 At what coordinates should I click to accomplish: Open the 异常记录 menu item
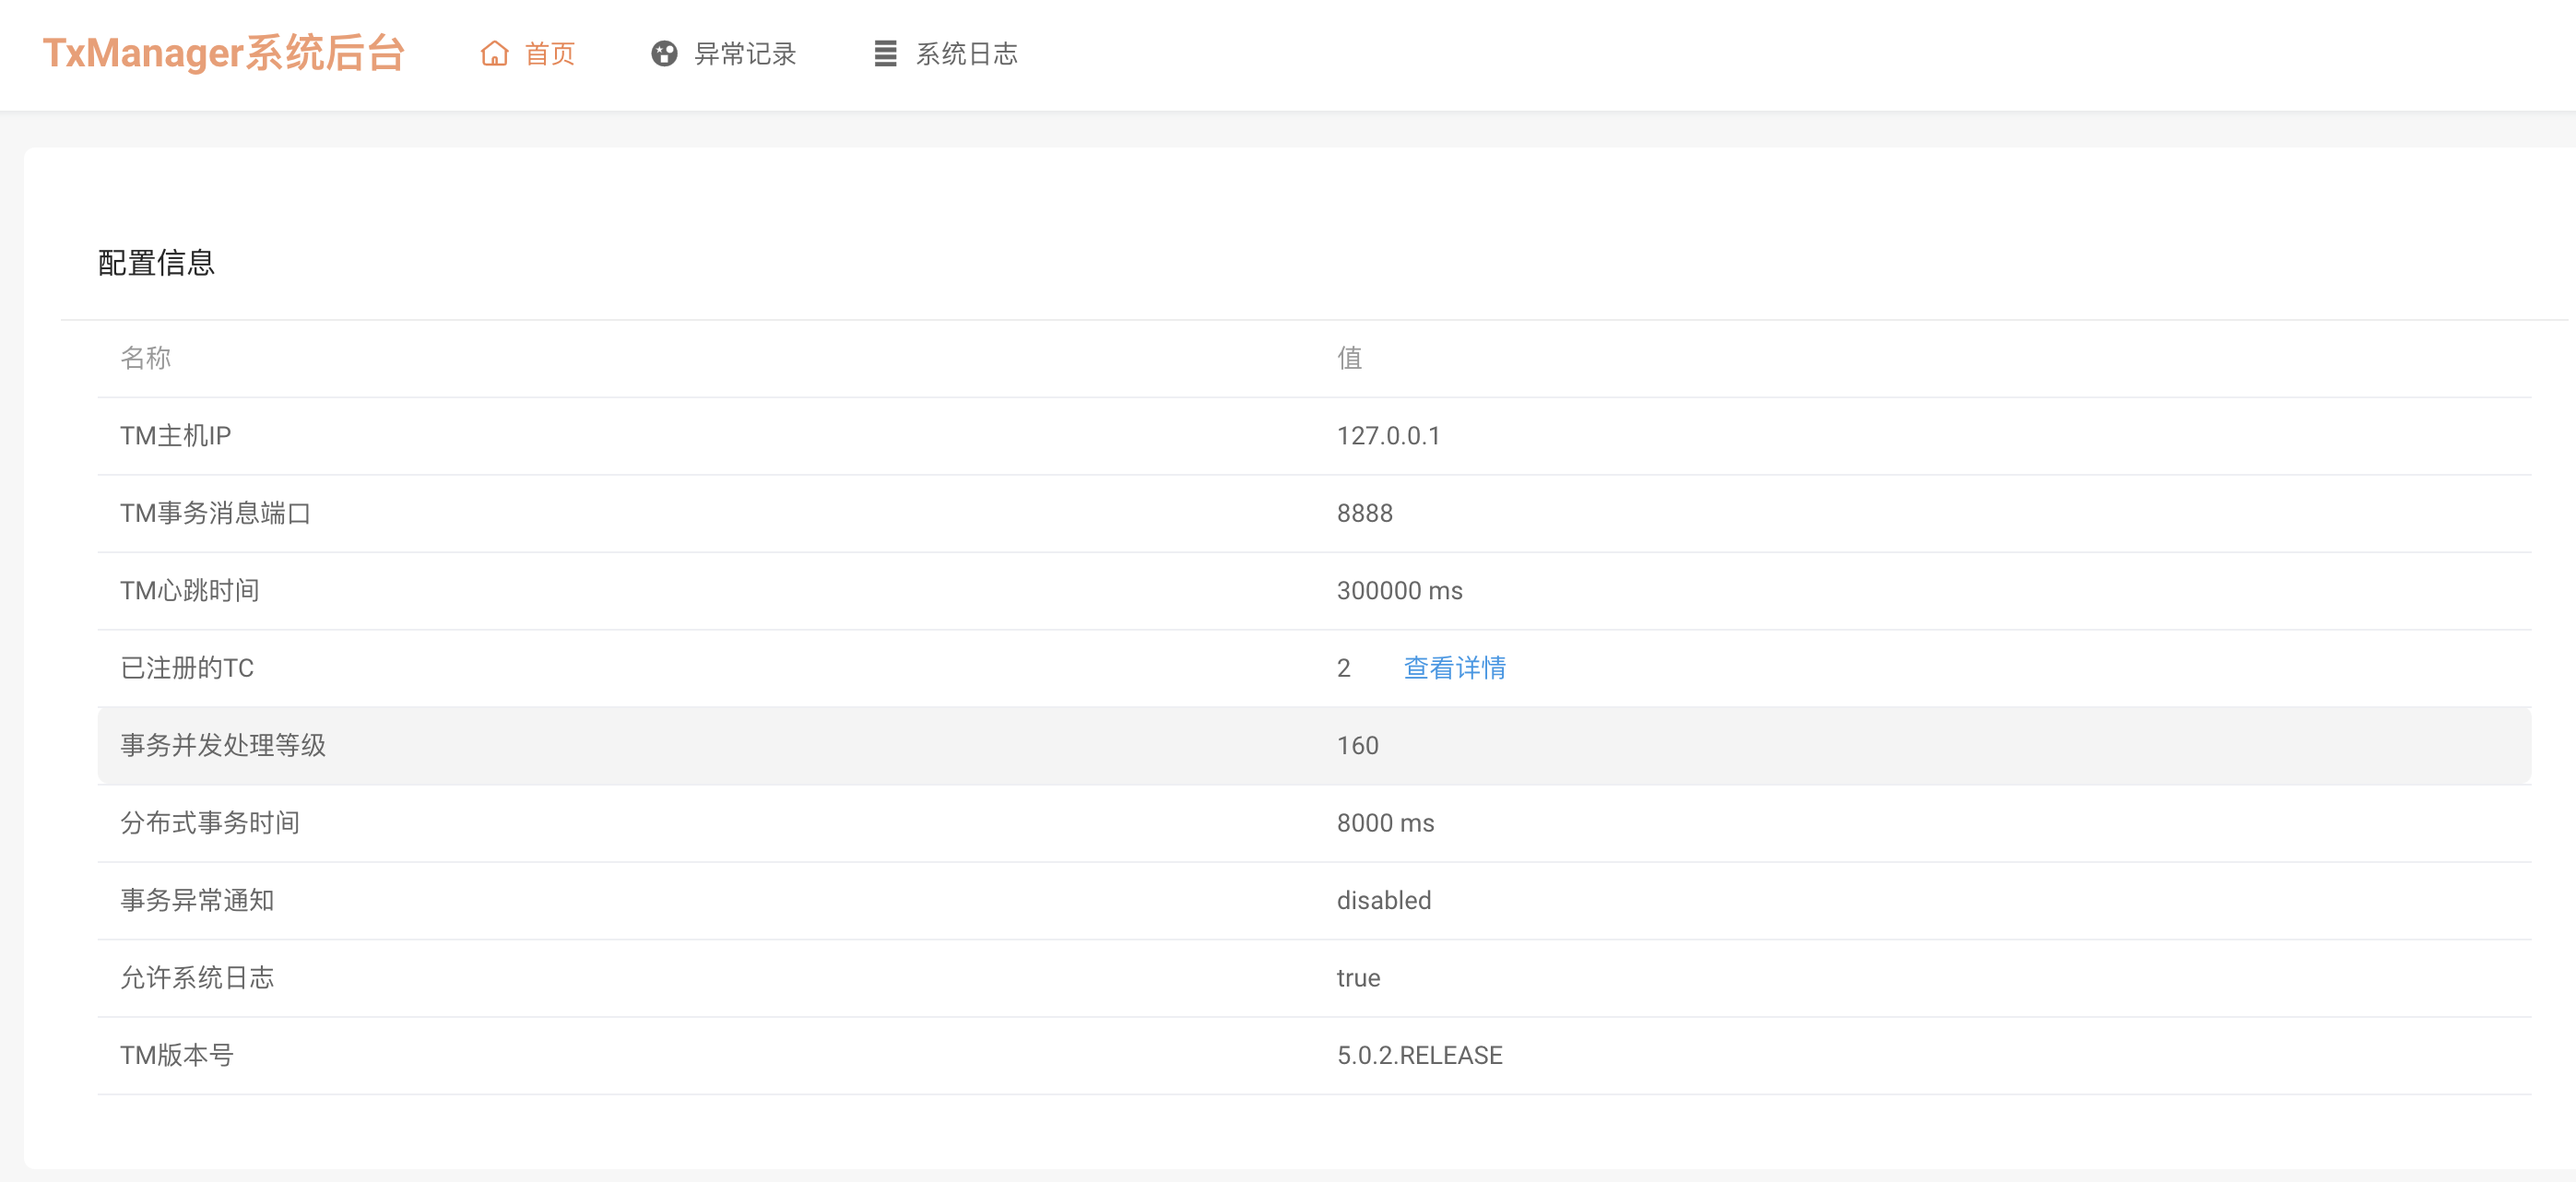(745, 54)
